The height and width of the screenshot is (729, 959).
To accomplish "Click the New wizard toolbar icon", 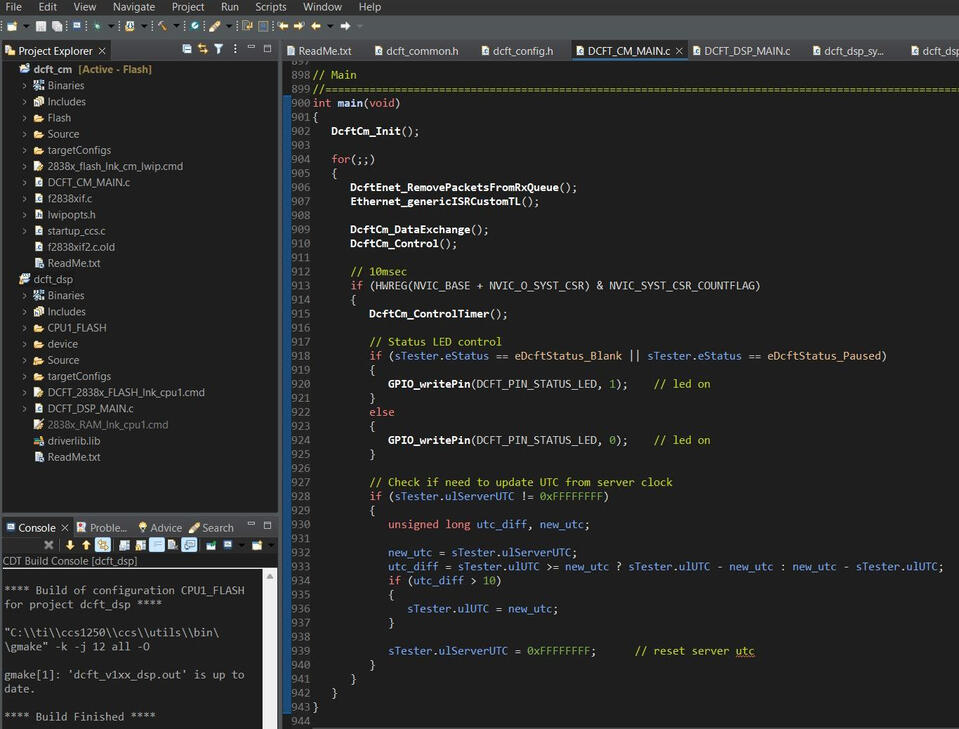I will pos(12,26).
